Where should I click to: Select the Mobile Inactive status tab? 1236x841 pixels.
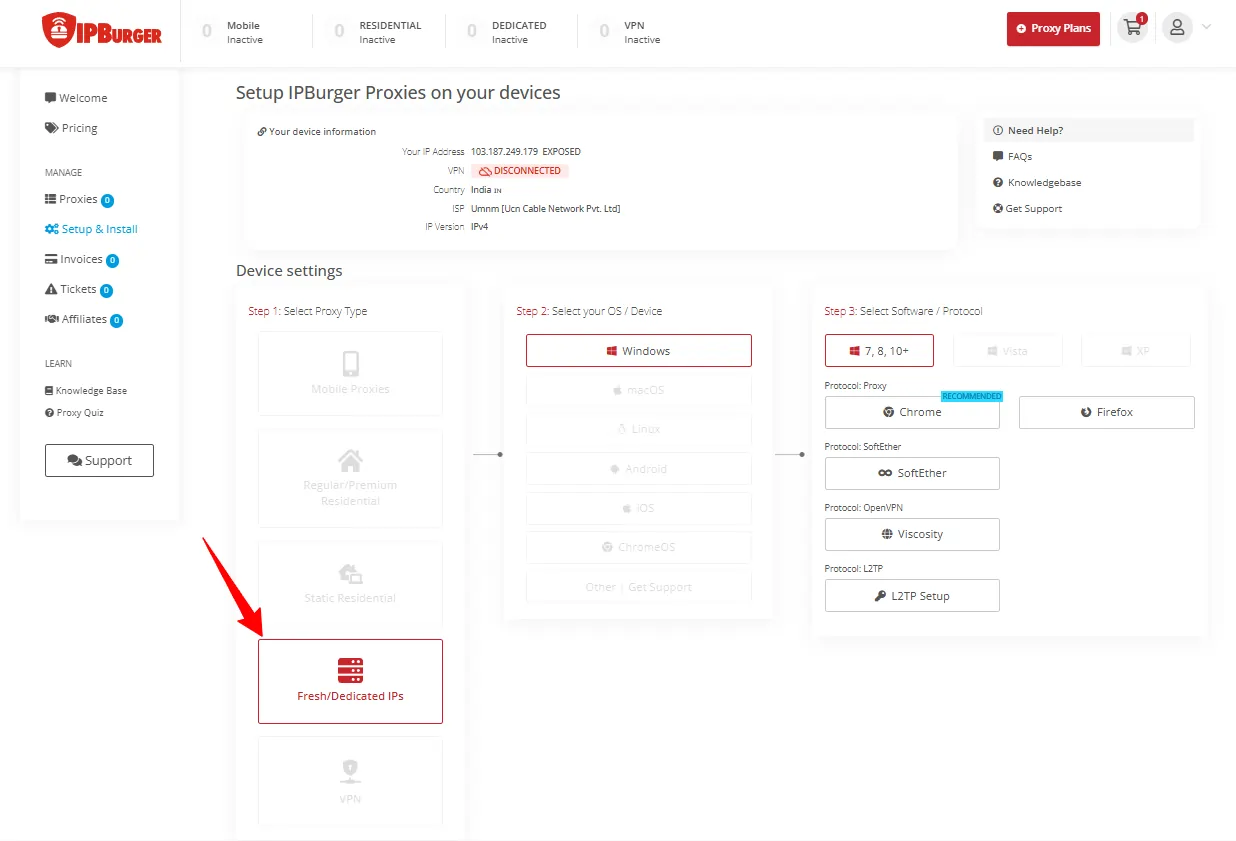point(233,32)
